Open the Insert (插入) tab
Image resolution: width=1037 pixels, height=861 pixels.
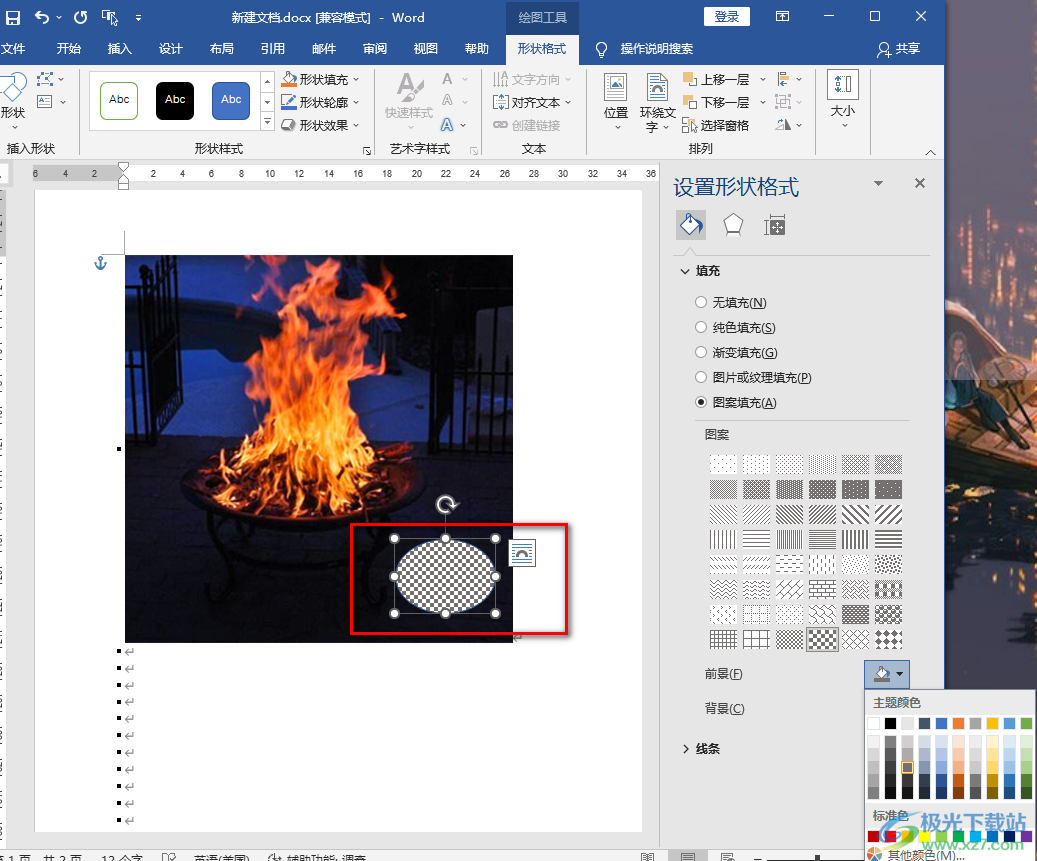tap(120, 49)
